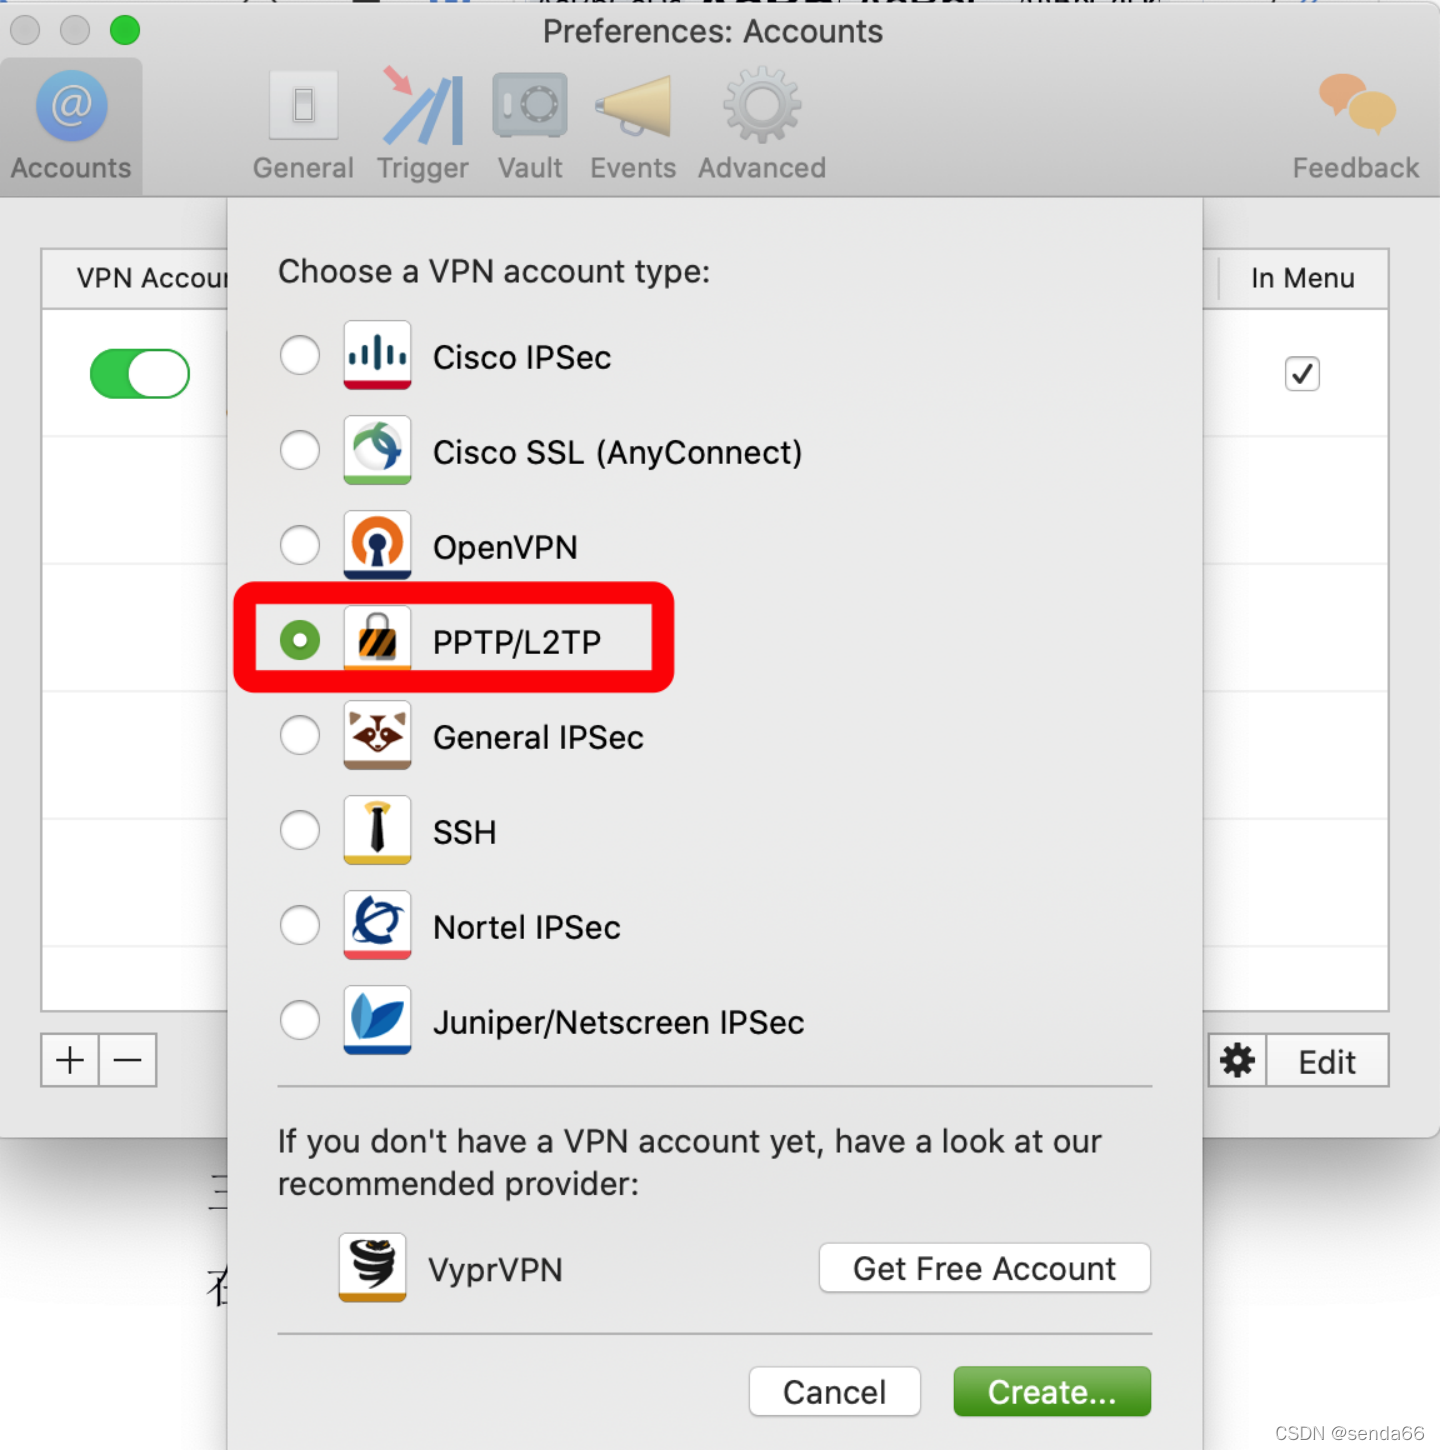Uncheck the In Menu checkbox
This screenshot has width=1440, height=1450.
[x=1302, y=374]
